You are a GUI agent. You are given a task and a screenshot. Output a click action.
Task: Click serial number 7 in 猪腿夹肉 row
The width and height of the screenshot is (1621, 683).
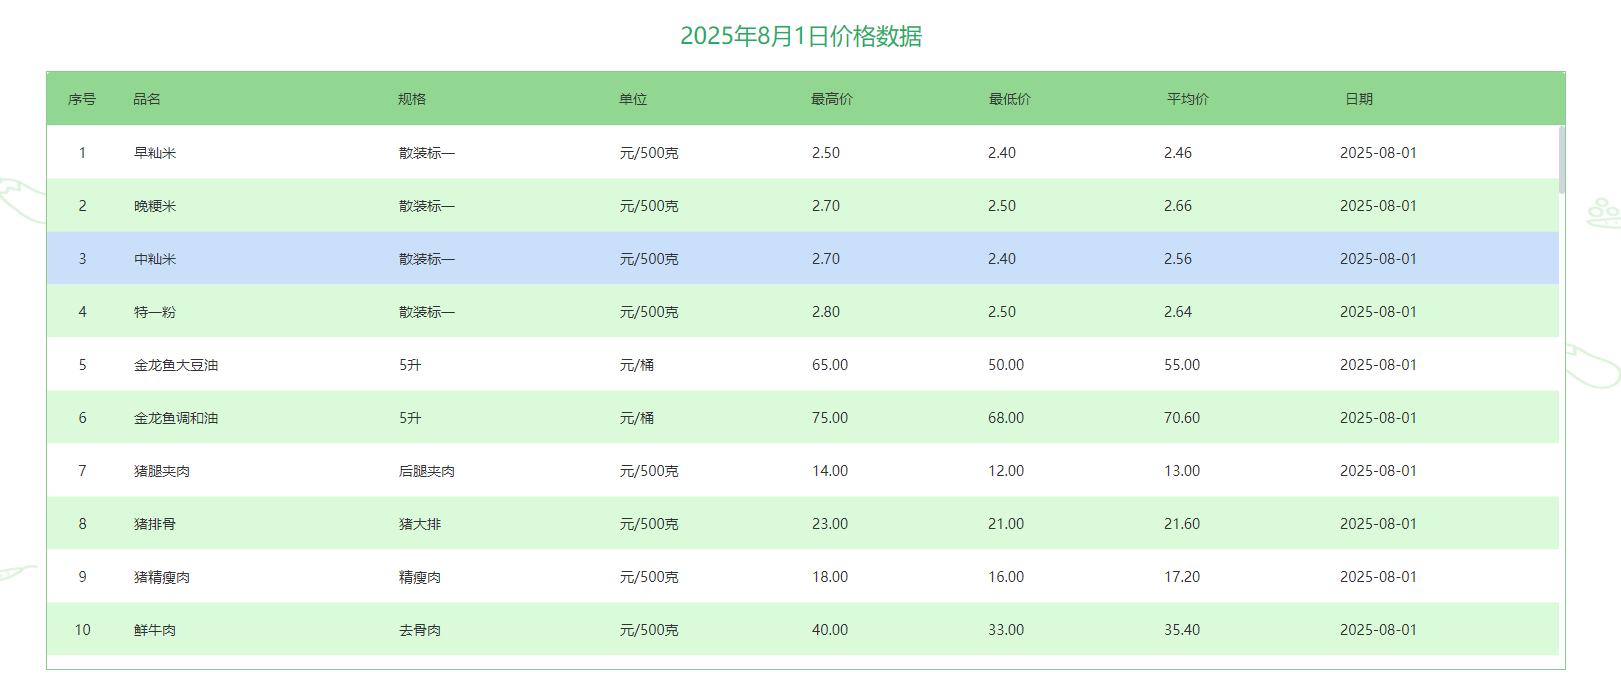pyautogui.click(x=82, y=471)
